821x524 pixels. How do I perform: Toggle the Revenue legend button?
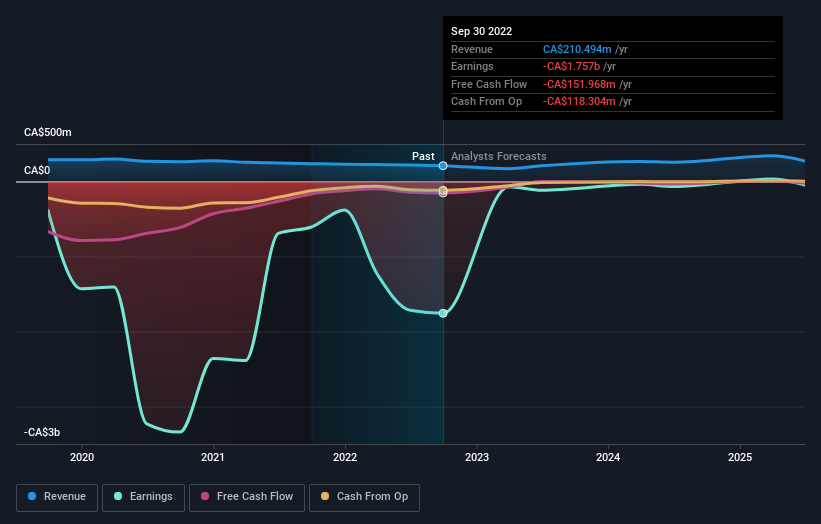click(x=57, y=497)
